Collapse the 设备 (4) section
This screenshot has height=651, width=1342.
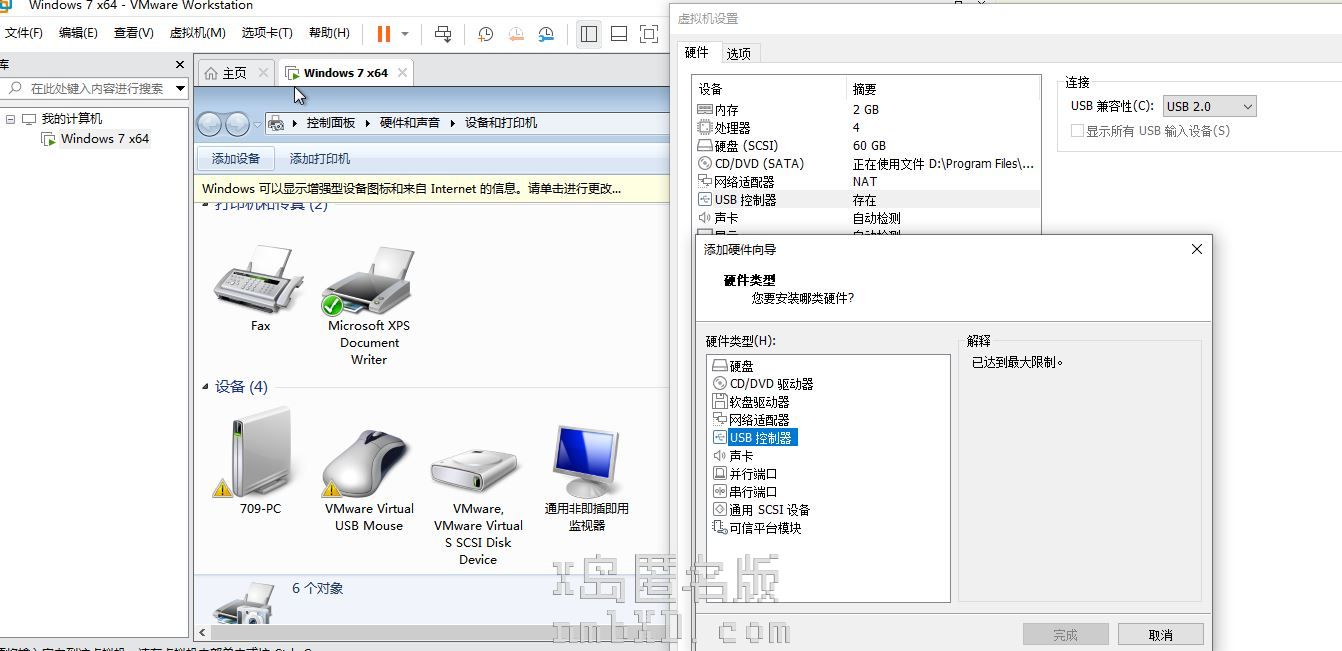click(206, 387)
